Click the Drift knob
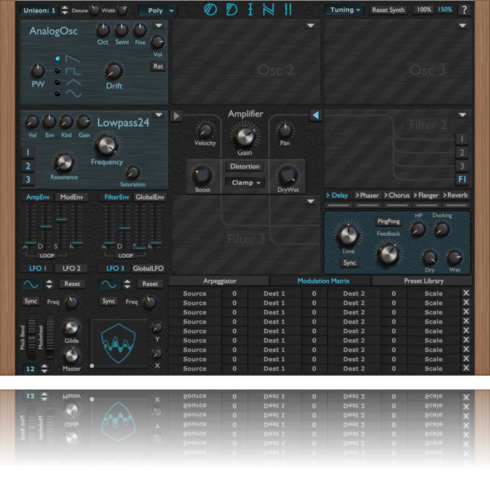Viewport: 490px width, 480px height. (x=114, y=71)
